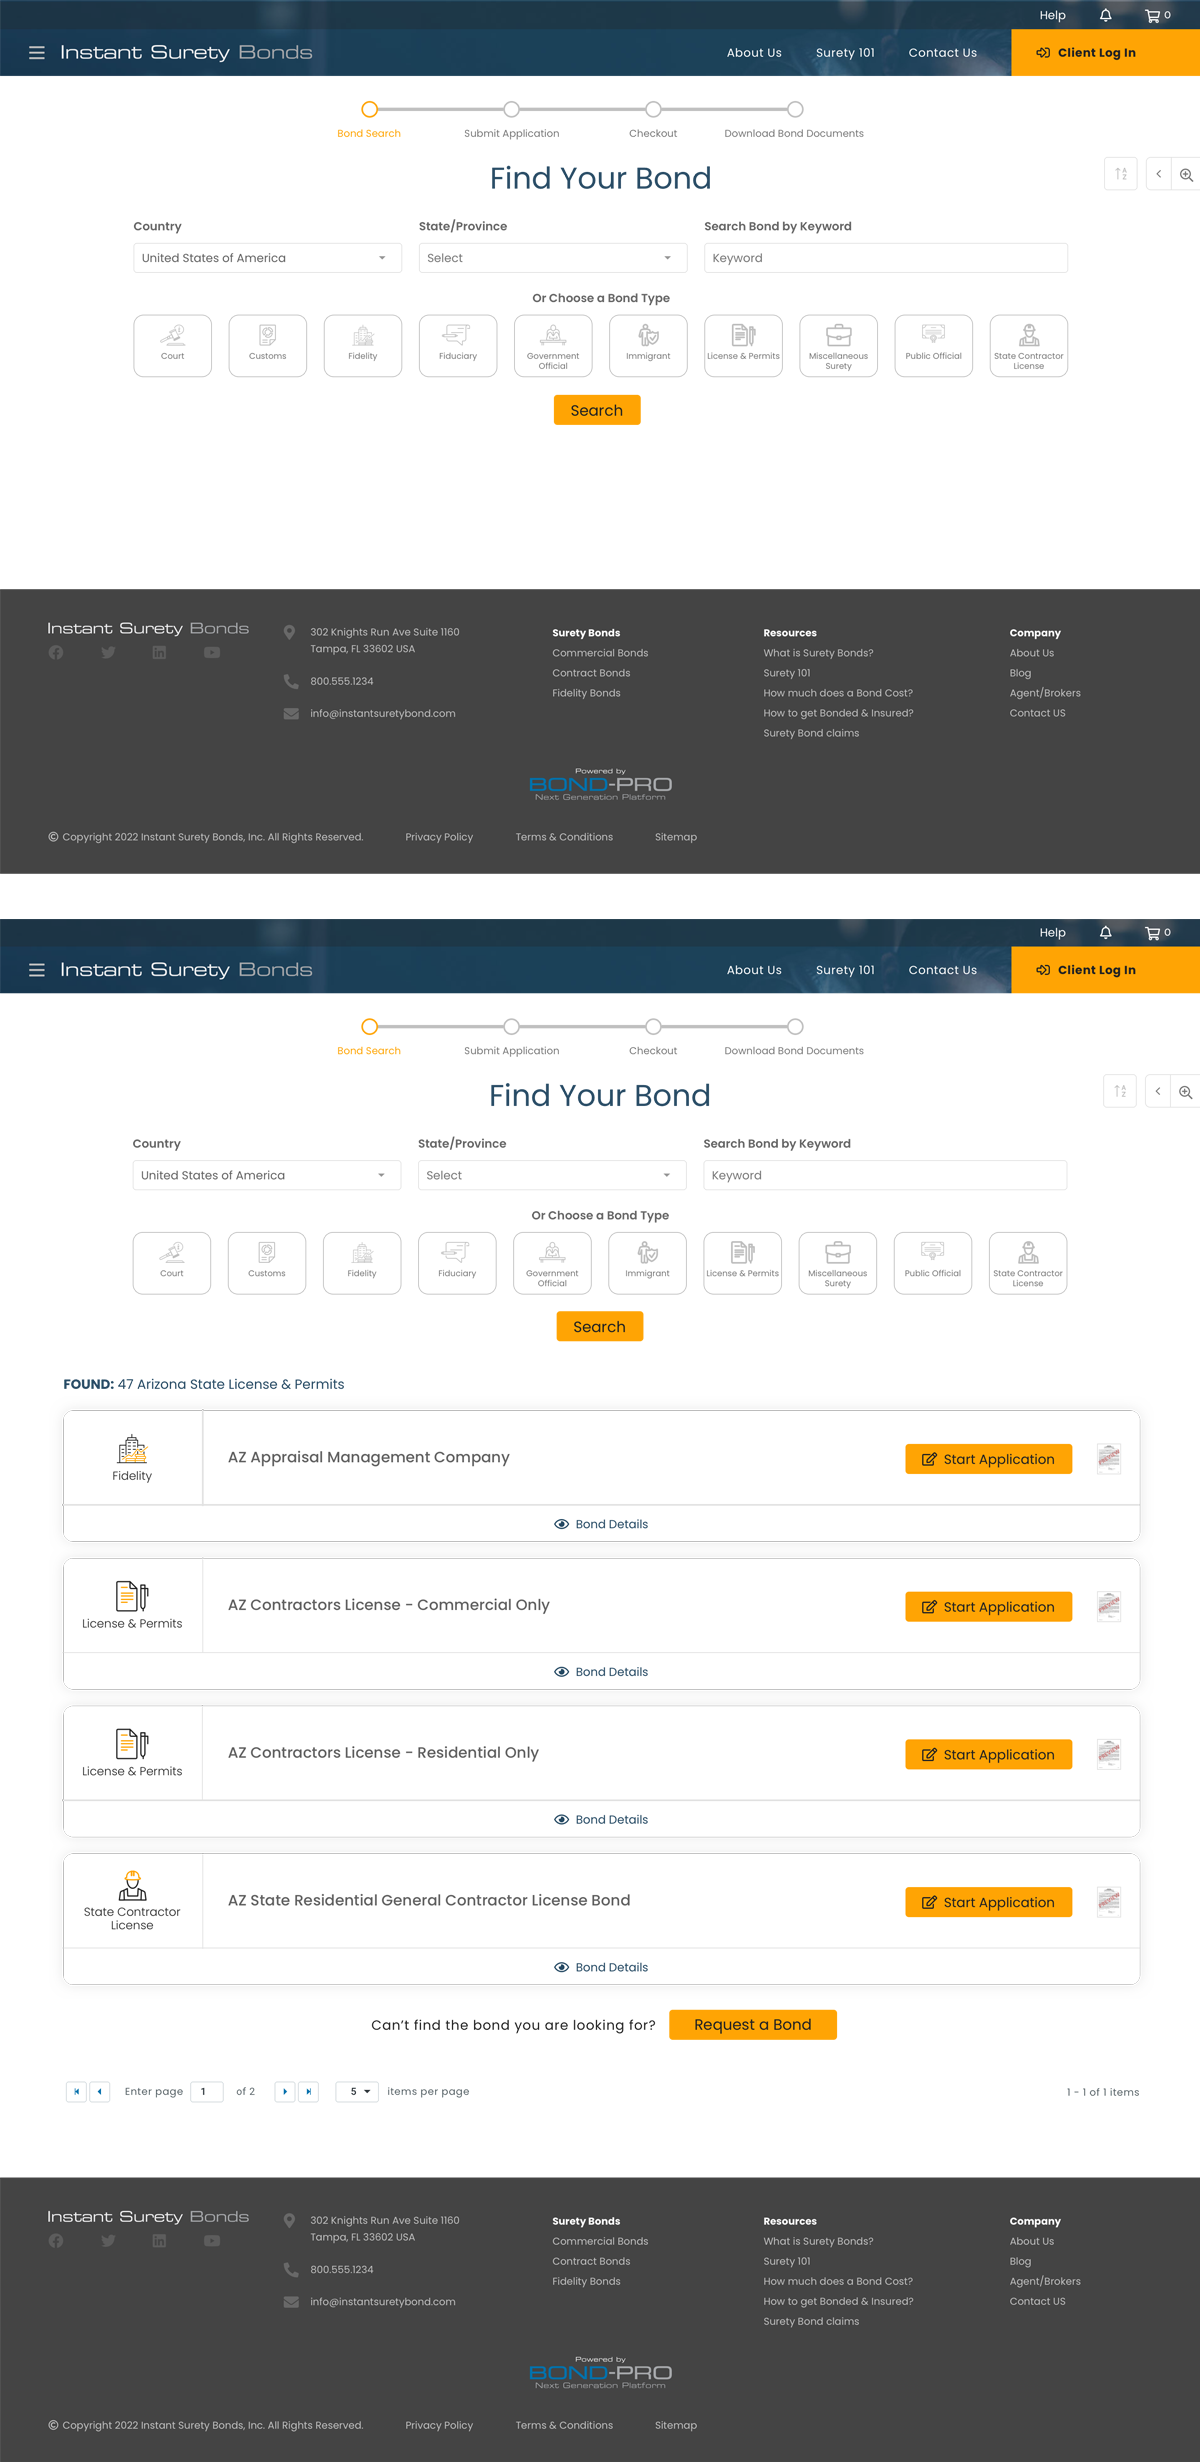Screen dimensions: 1200x2462
Task: Open Contact Us in header of page without results
Action: click(x=942, y=53)
